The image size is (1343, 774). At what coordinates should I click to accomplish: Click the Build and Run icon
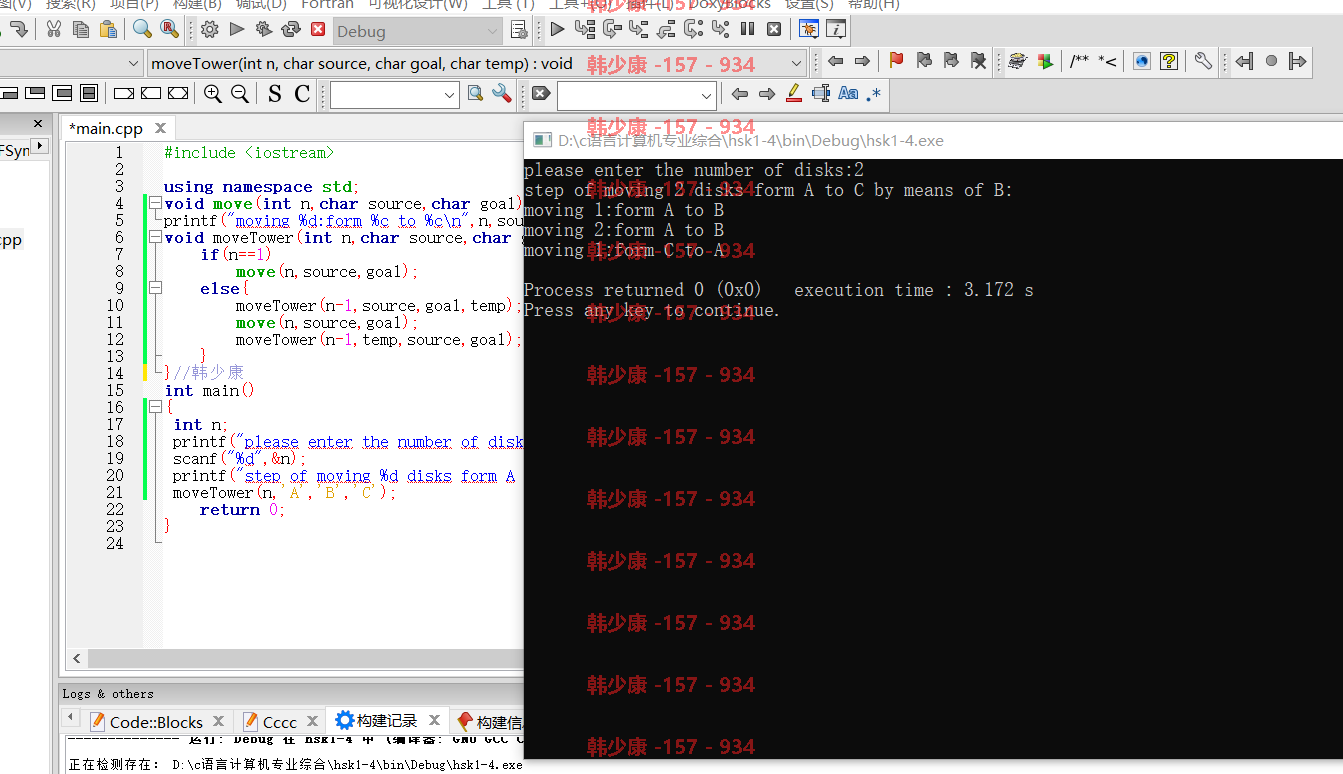click(264, 29)
